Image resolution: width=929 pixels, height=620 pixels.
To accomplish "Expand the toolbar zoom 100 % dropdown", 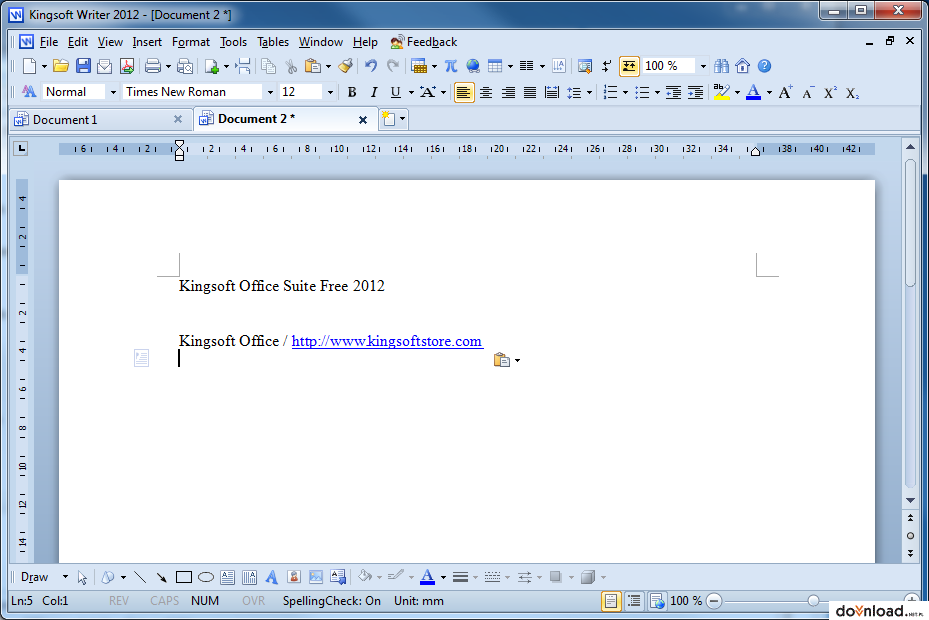I will [703, 66].
